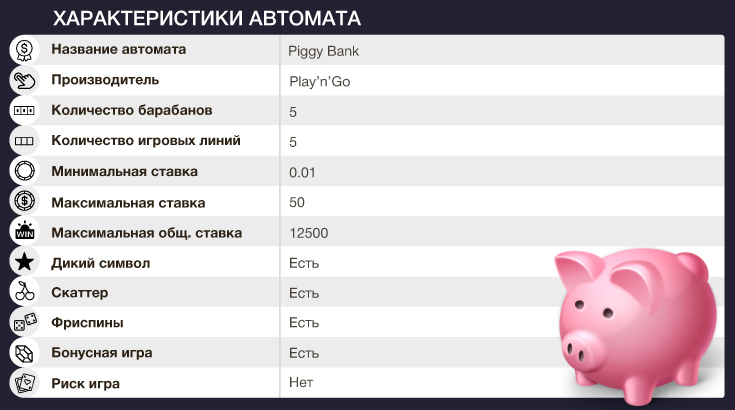
Task: Click the Фриспины row label
Action: click(x=87, y=323)
